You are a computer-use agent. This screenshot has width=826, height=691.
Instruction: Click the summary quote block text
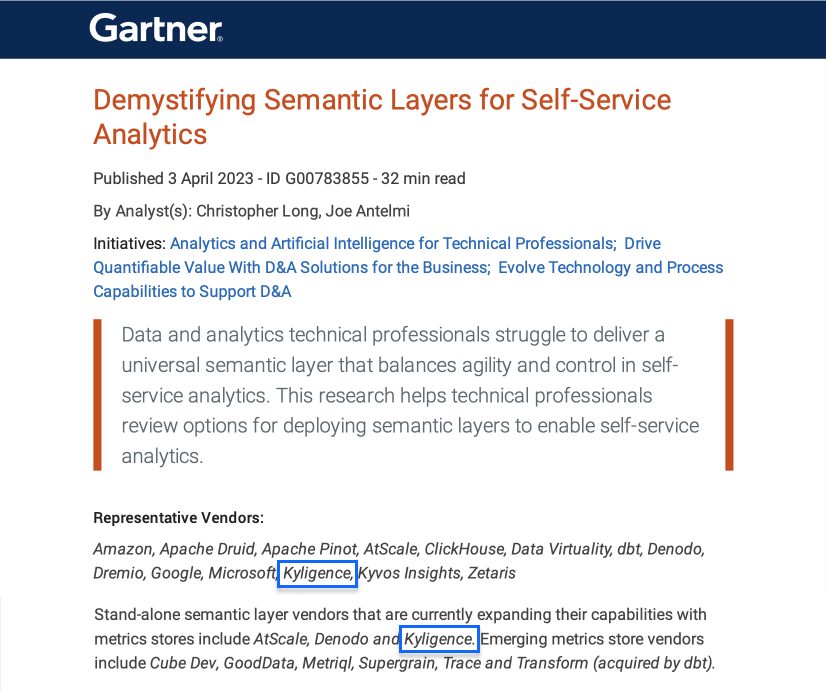tap(410, 395)
